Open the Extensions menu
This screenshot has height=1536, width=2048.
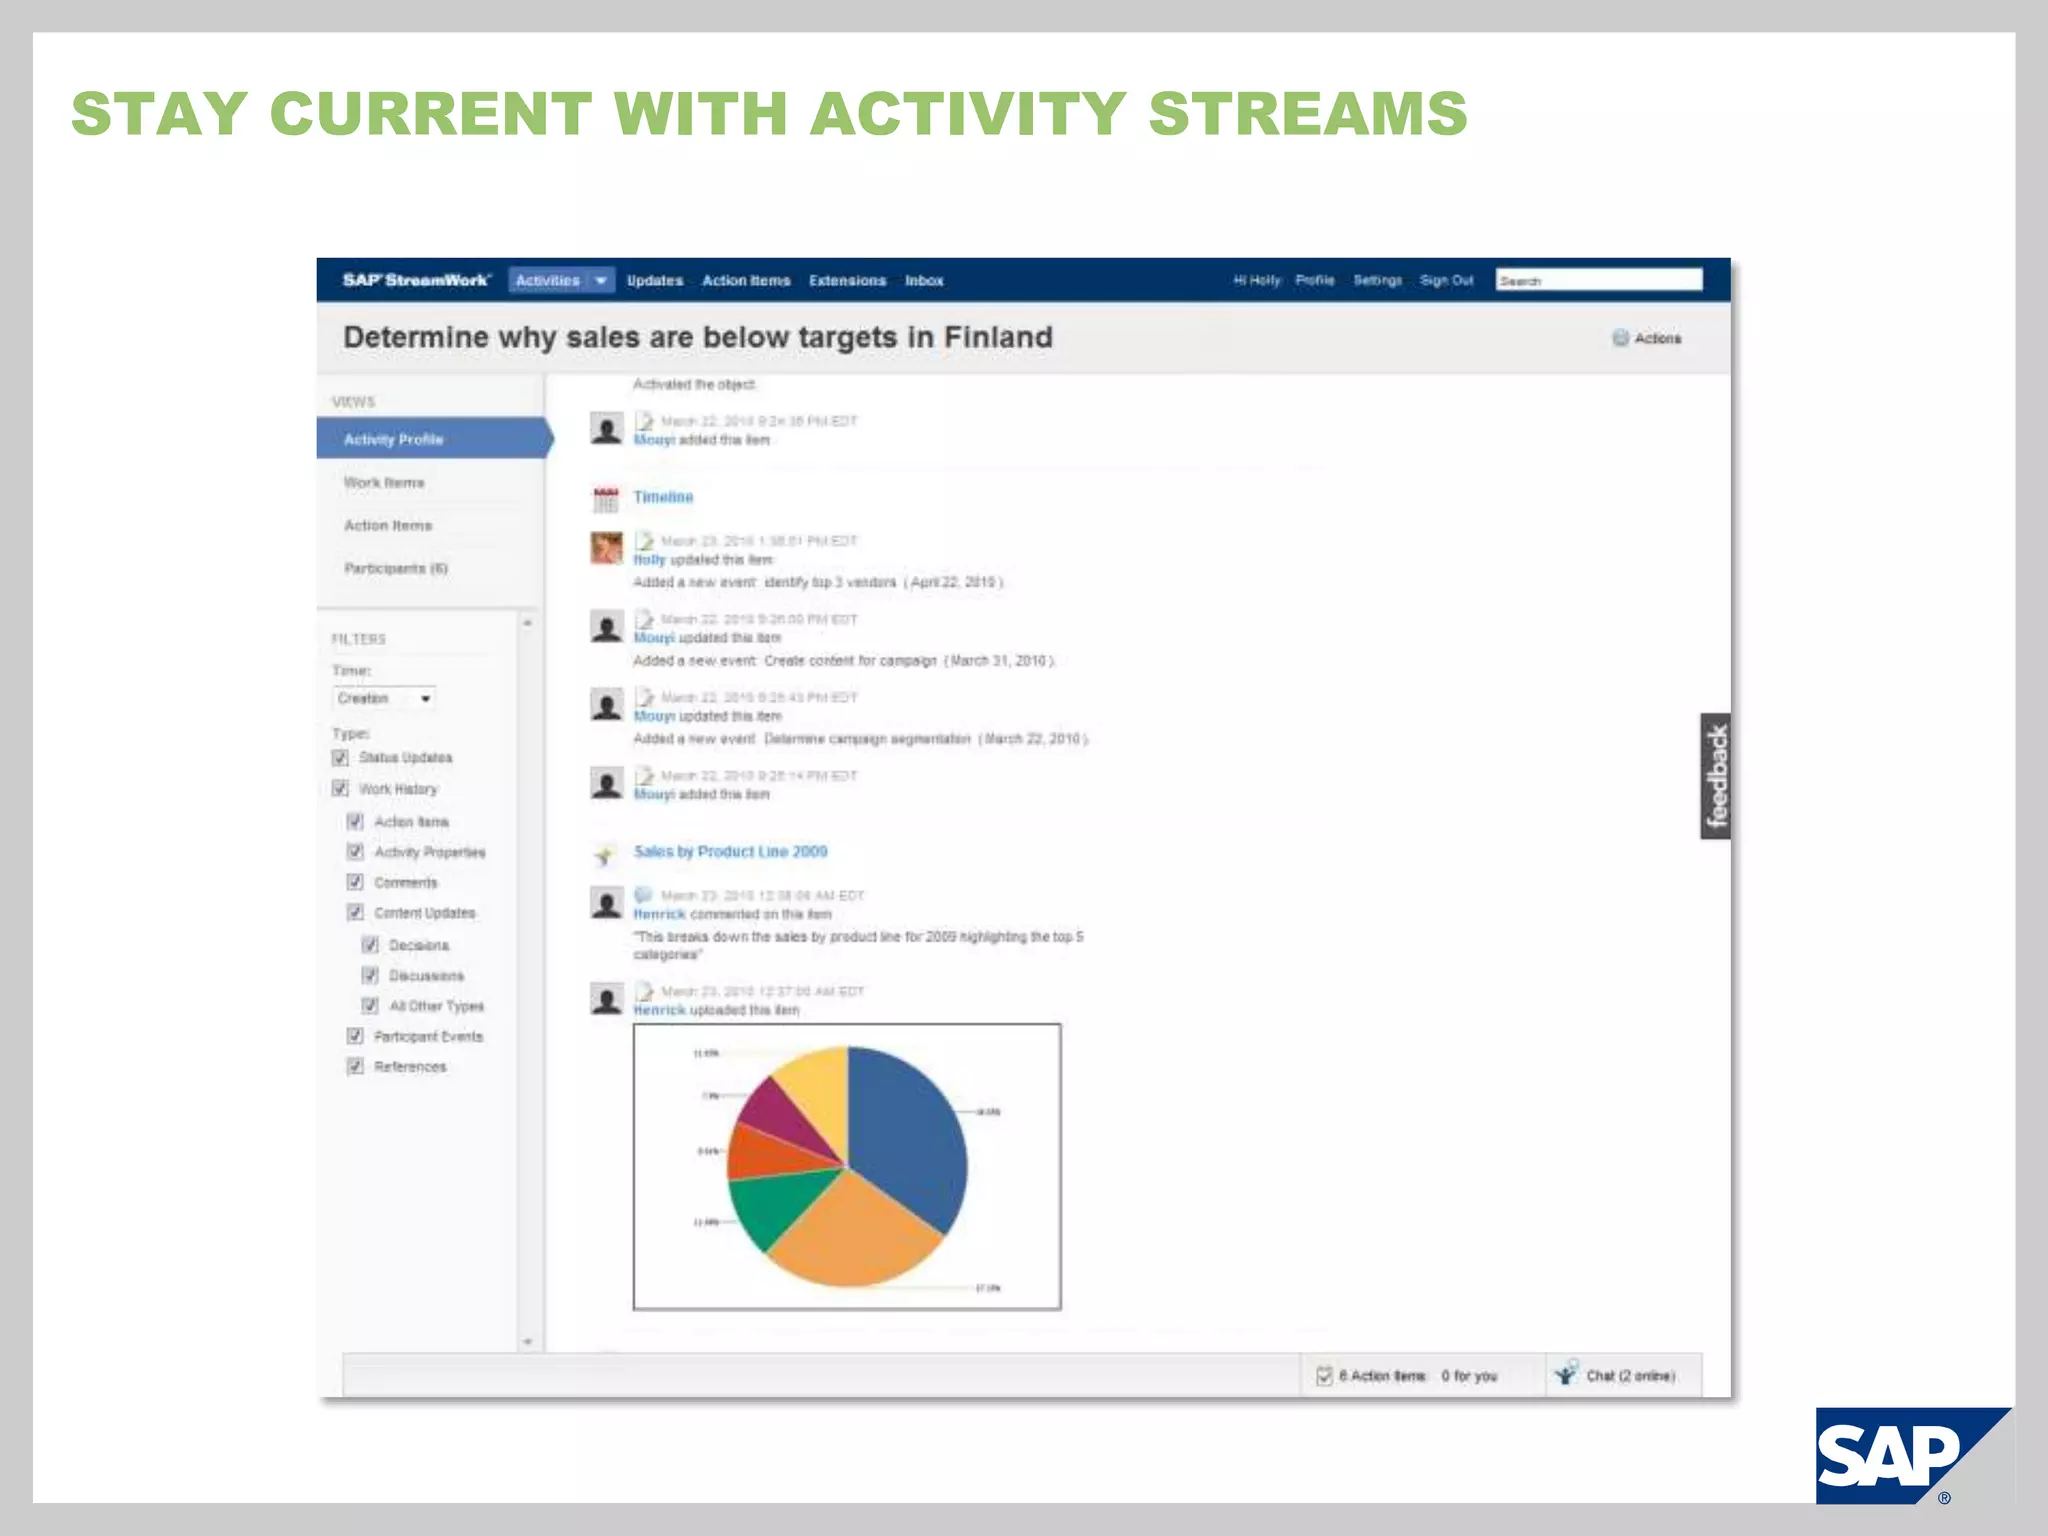848,281
